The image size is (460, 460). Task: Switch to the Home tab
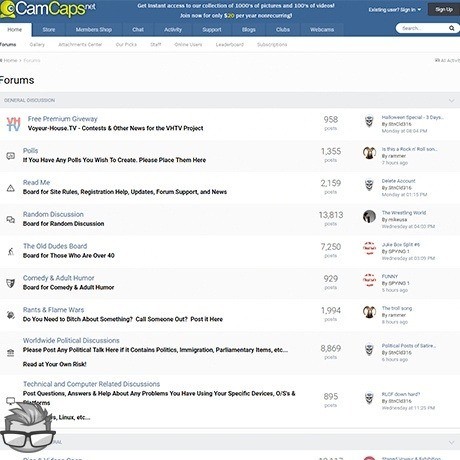point(15,29)
